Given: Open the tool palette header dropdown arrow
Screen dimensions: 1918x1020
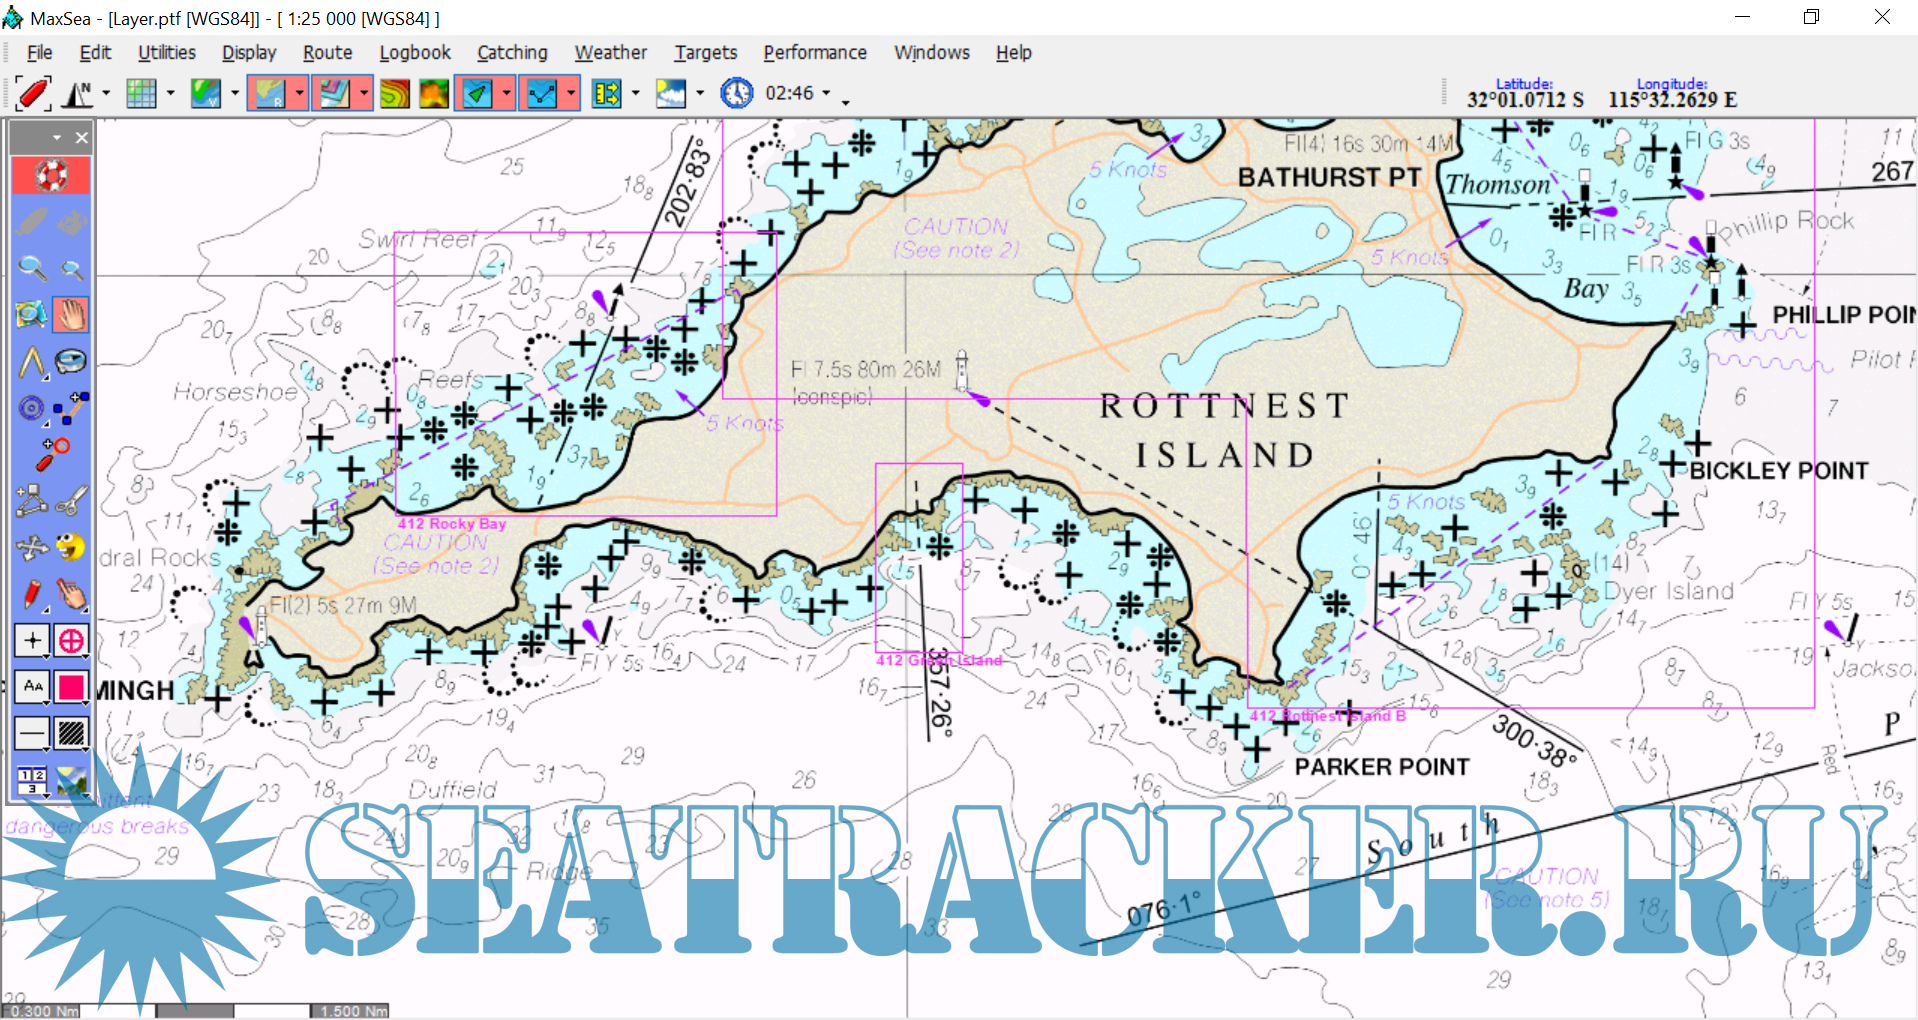Looking at the screenshot, I should coord(57,138).
